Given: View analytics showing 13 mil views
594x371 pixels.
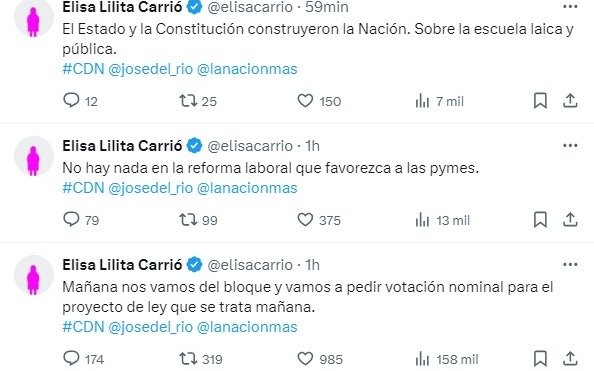Looking at the screenshot, I should pos(442,220).
